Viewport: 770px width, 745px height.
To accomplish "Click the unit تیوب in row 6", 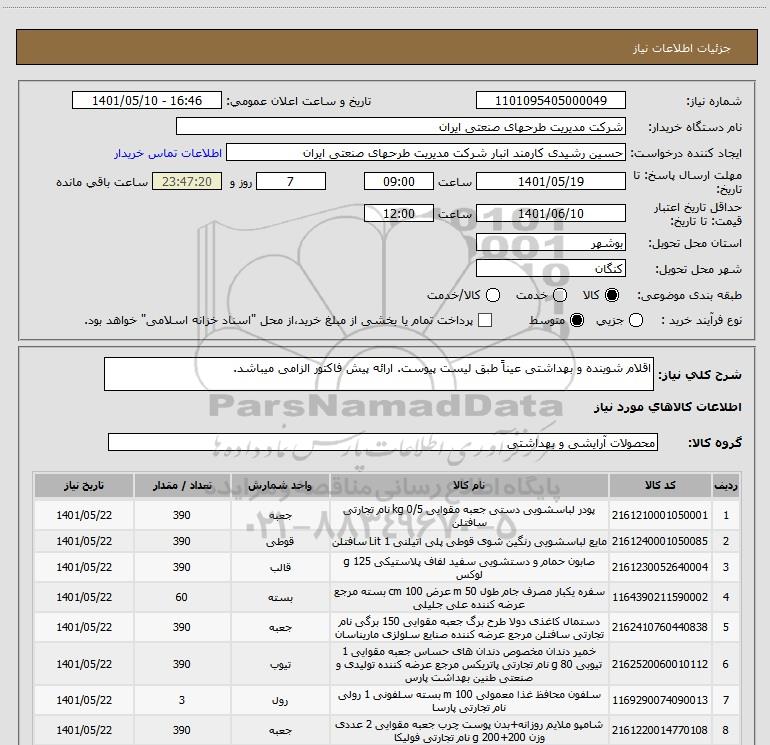I will pyautogui.click(x=280, y=664).
